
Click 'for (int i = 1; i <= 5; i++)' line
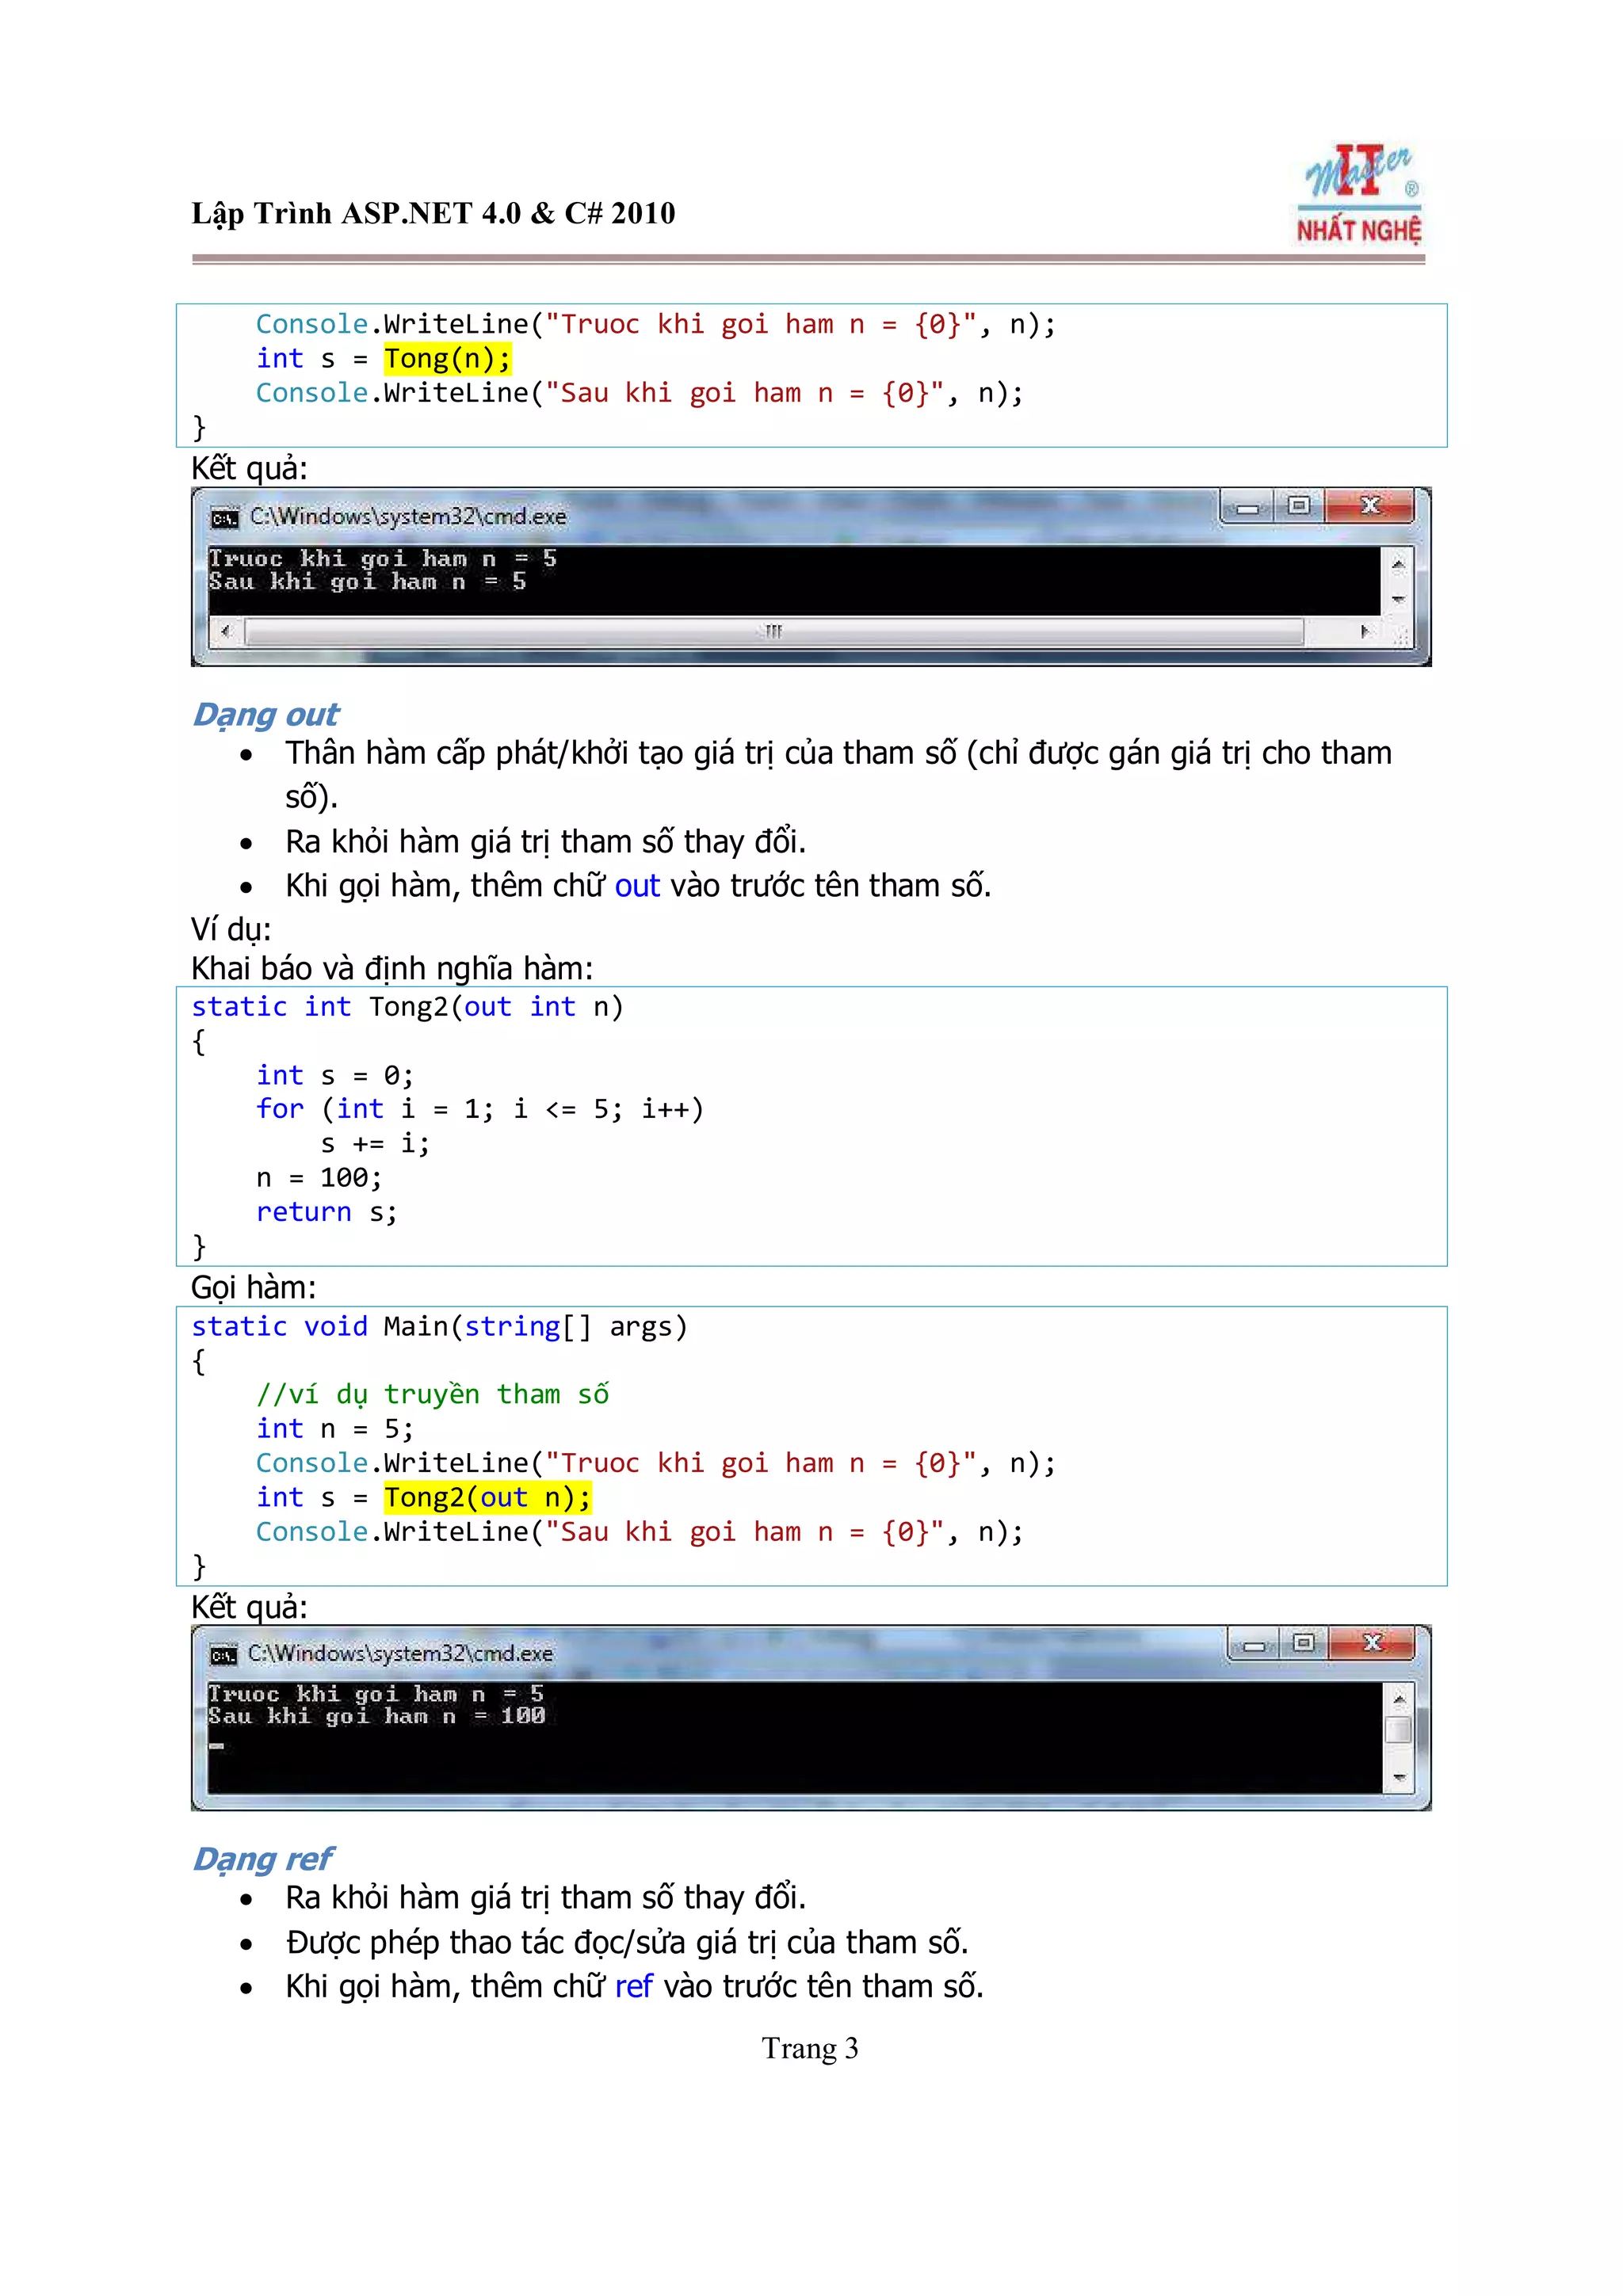480,1109
